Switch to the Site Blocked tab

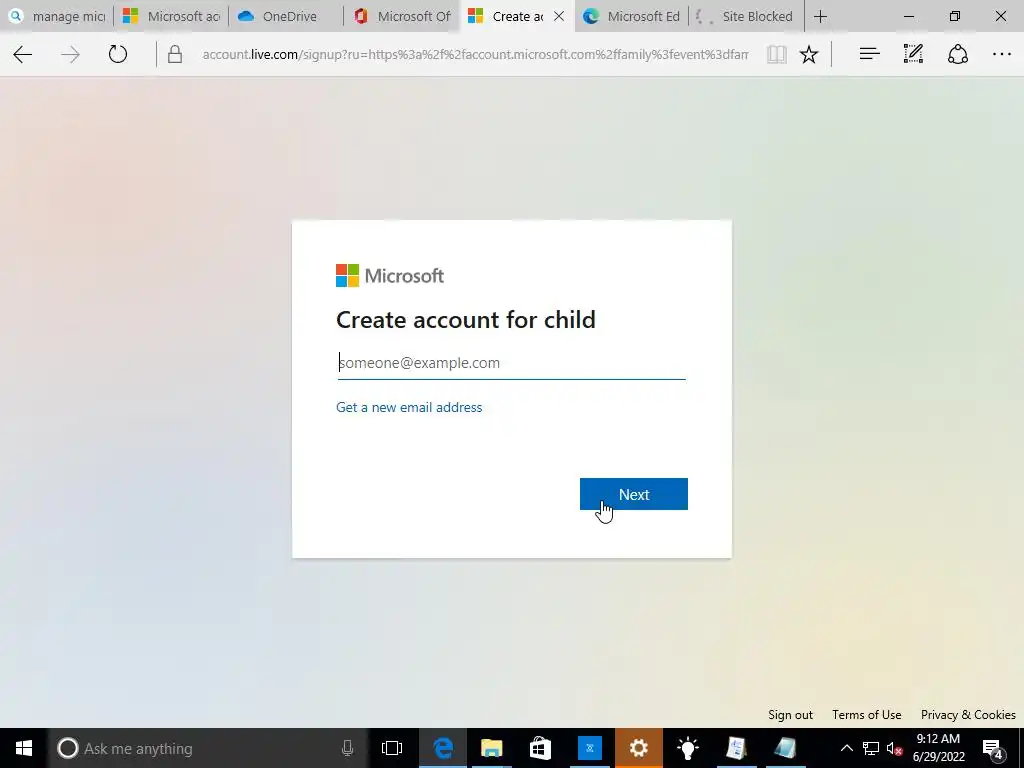tap(746, 16)
